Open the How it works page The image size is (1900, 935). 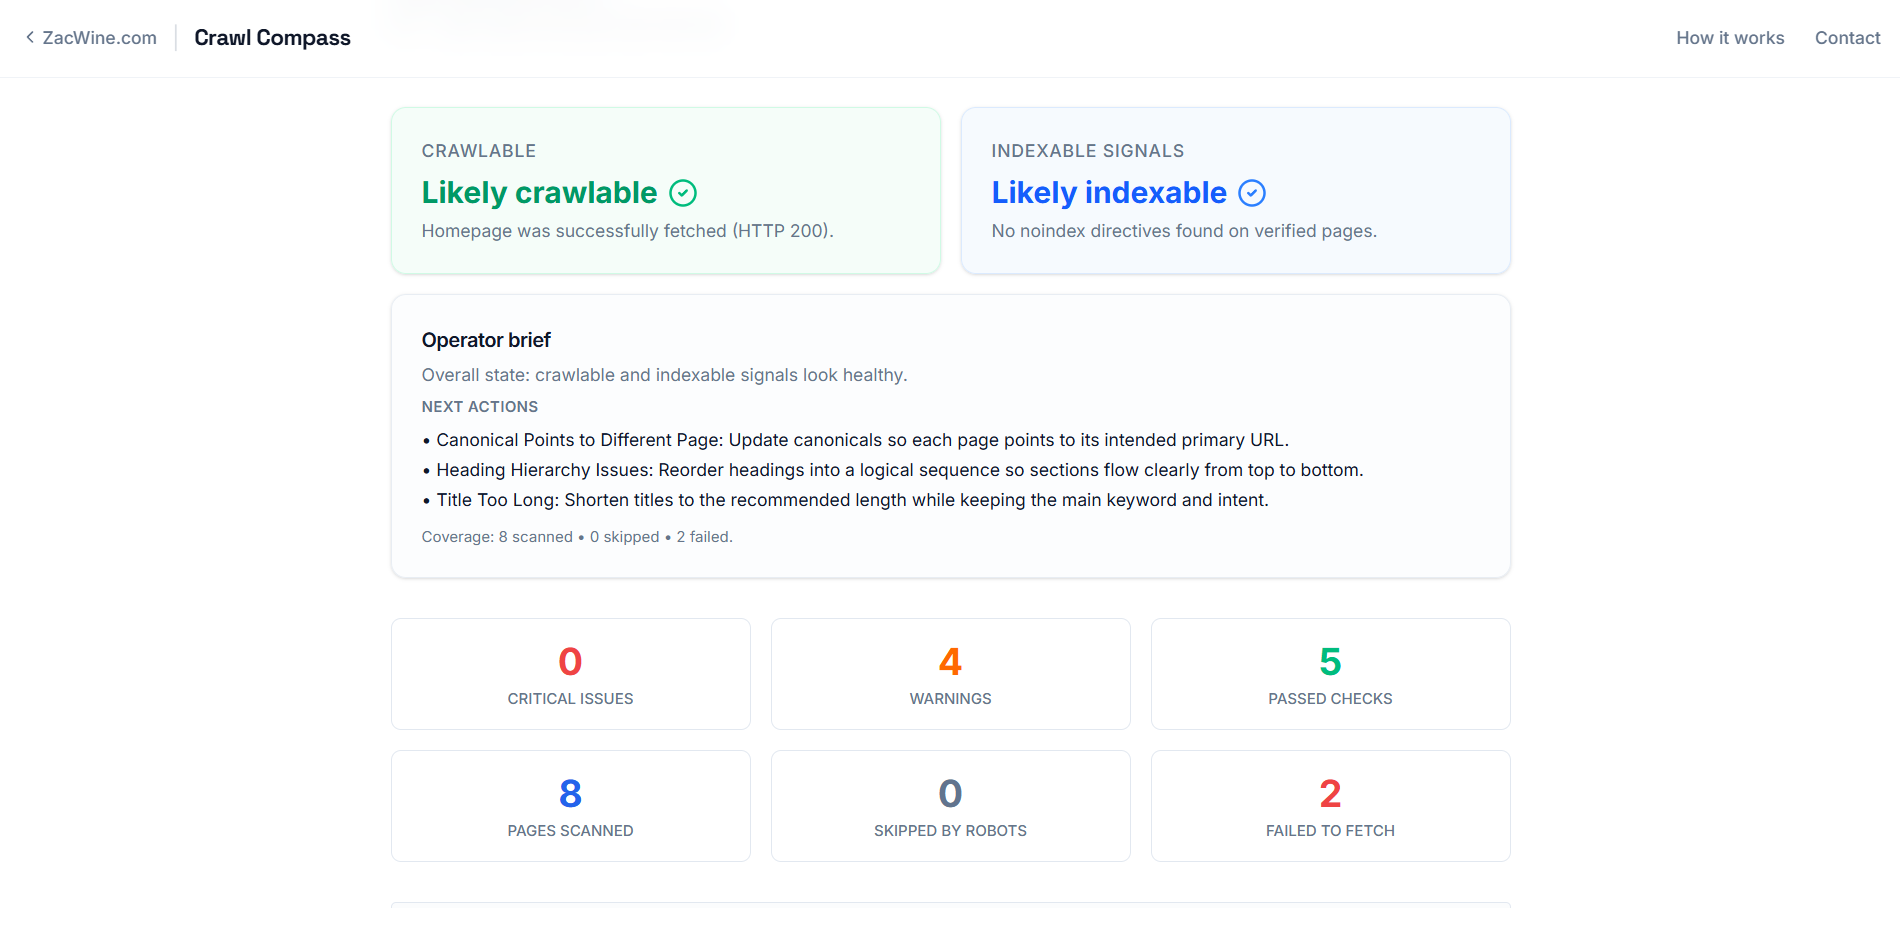(1730, 38)
